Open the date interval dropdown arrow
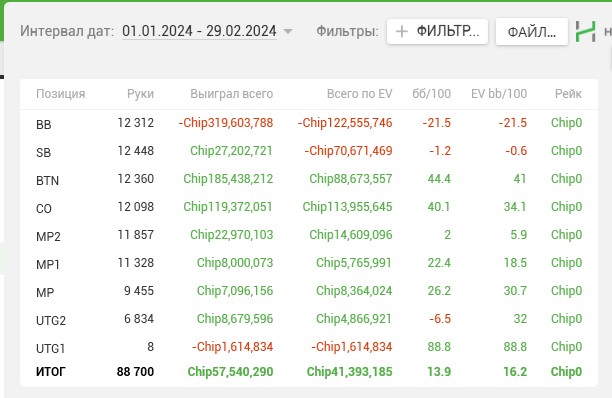612x398 pixels. [288, 31]
